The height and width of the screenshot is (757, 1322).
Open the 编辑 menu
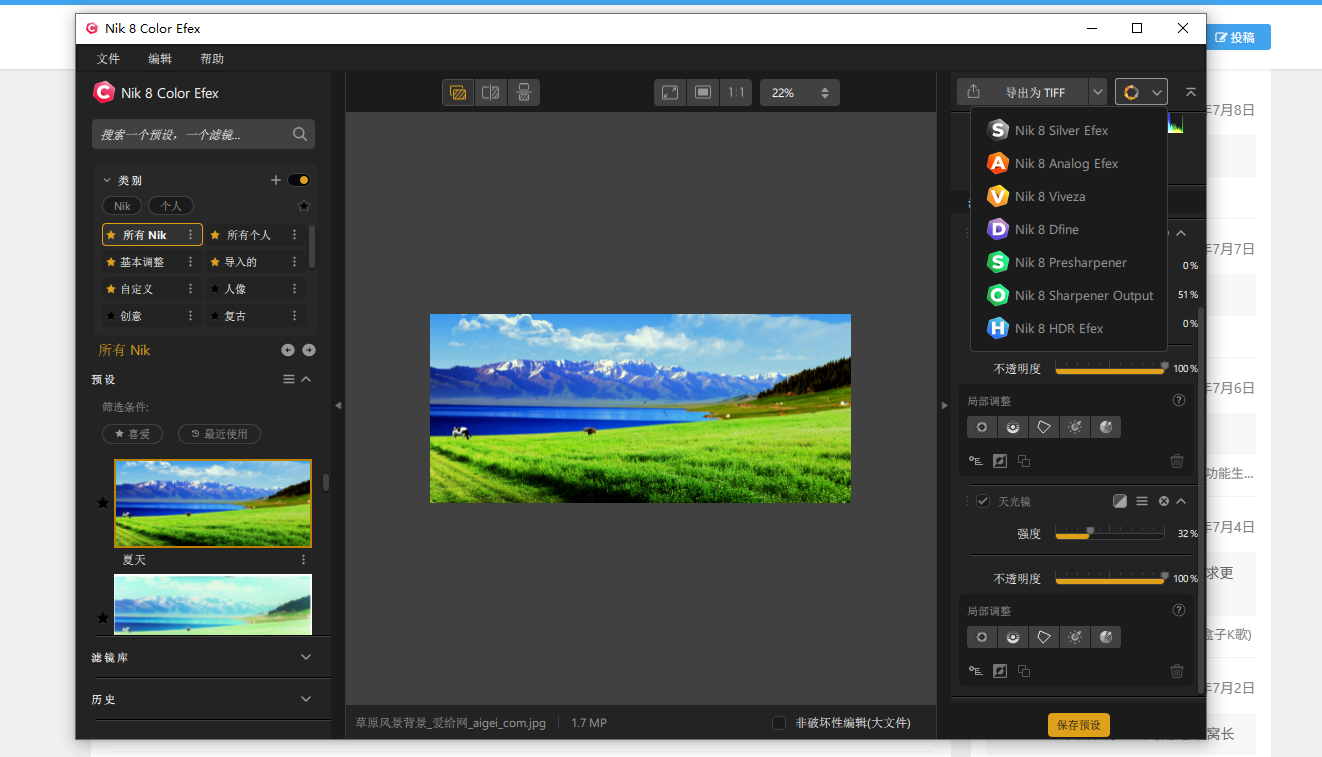click(x=160, y=59)
